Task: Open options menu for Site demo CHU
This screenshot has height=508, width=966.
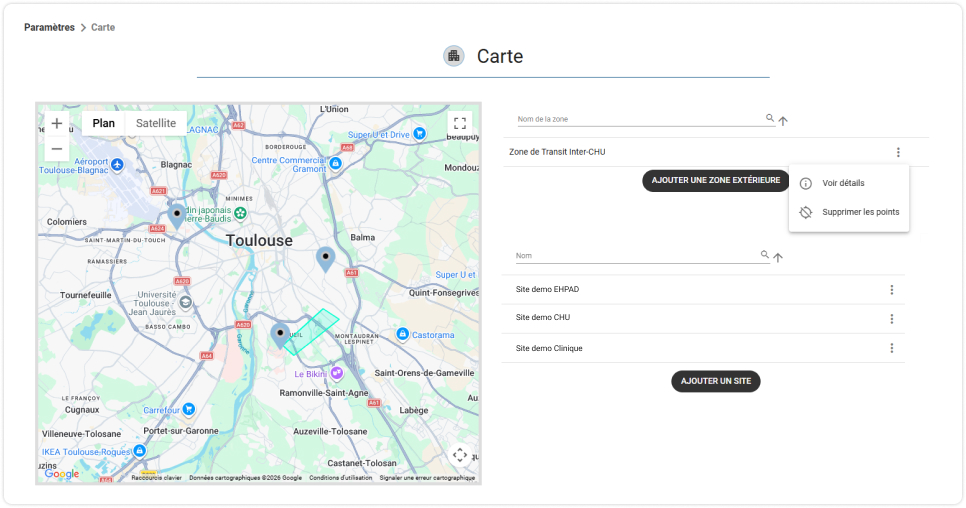Action: (x=891, y=318)
